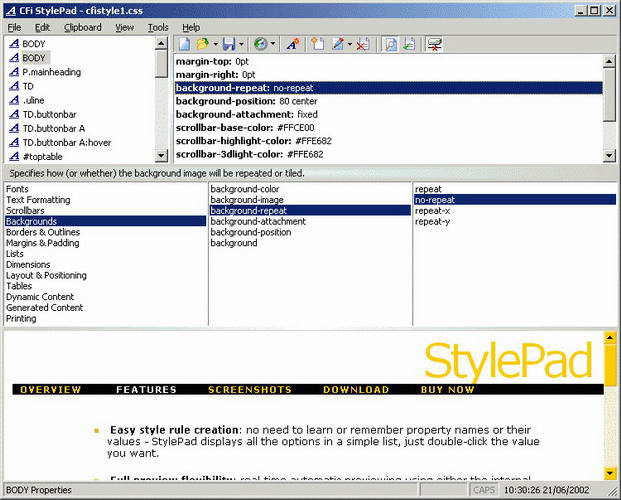This screenshot has width=621, height=500.
Task: Click the new property page icon
Action: (318, 44)
